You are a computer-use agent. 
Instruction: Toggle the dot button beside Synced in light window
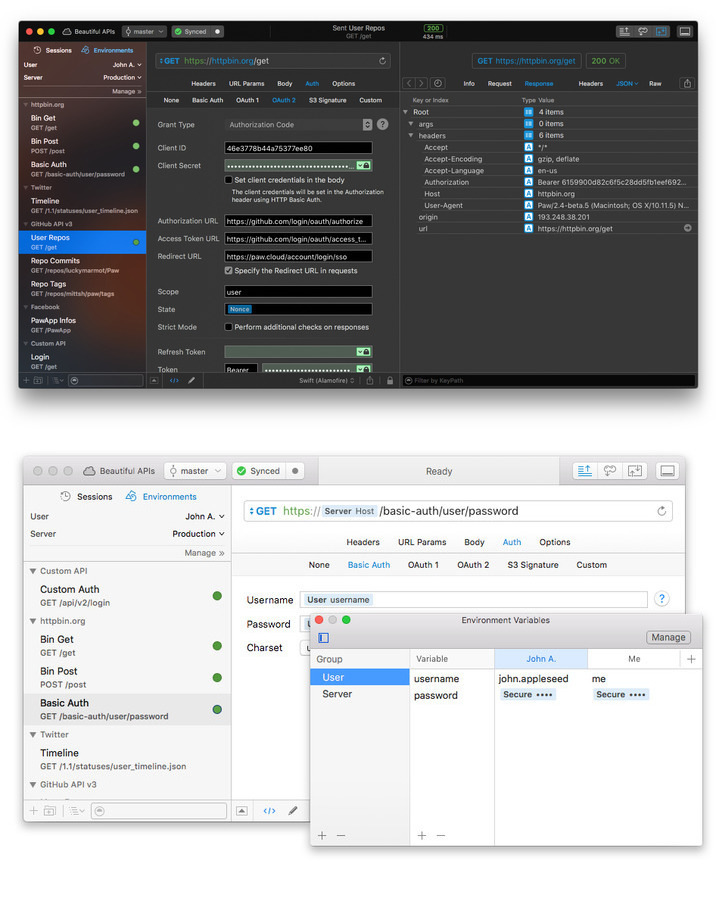(x=295, y=471)
